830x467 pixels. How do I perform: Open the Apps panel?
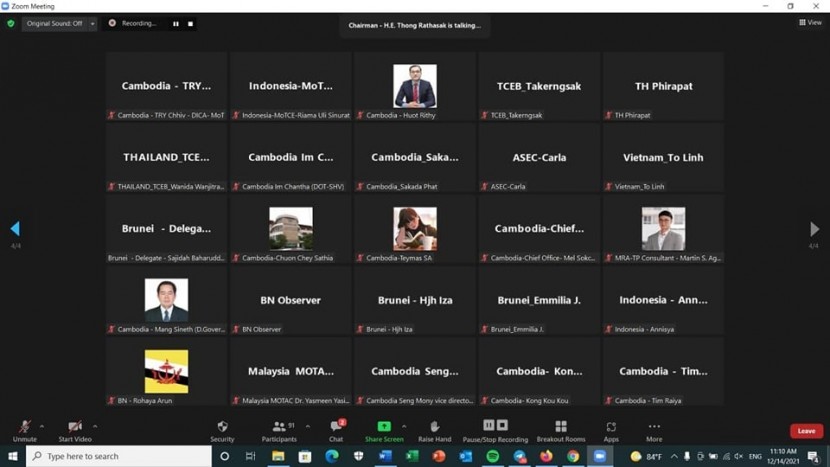coord(611,430)
